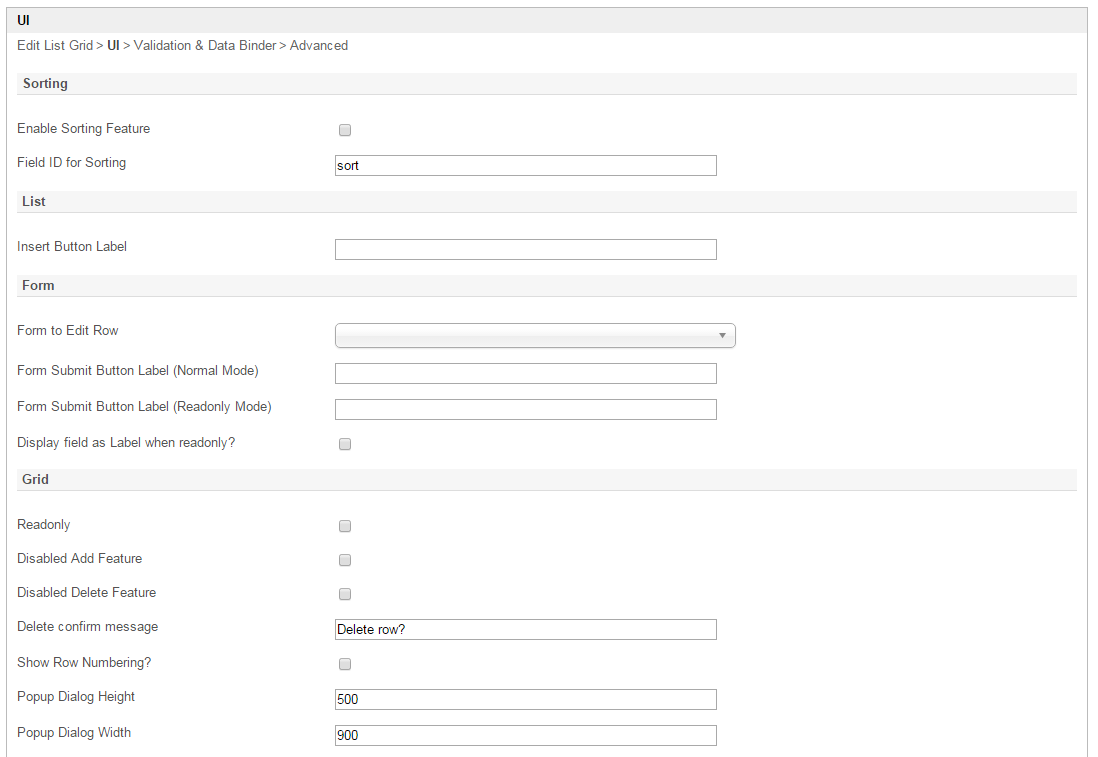Viewport: 1098px width, 757px height.
Task: Enable the Sorting Feature checkbox
Action: [x=345, y=130]
